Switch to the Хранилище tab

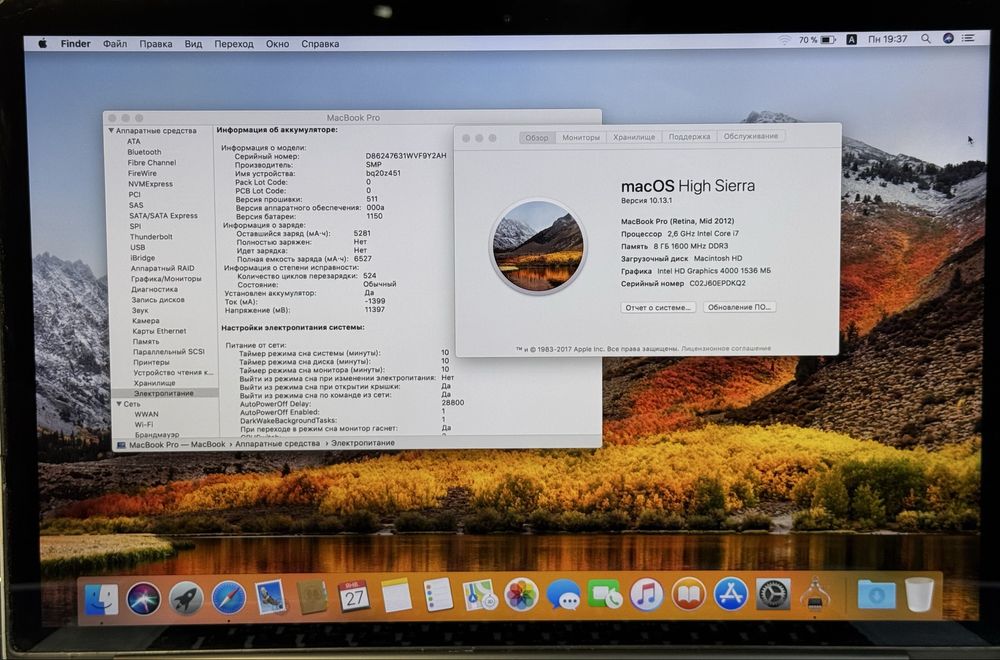click(634, 137)
